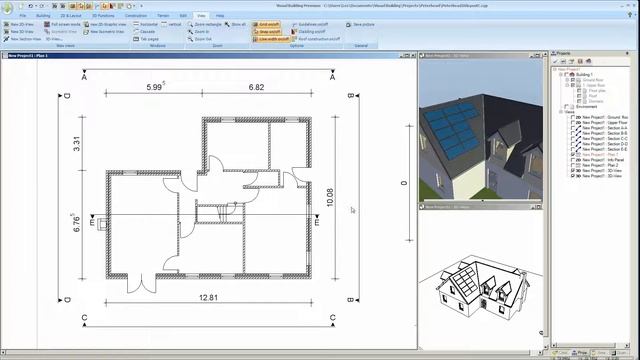The height and width of the screenshot is (360, 640).
Task: Click New 2D View in ribbon
Action: pyautogui.click(x=19, y=24)
